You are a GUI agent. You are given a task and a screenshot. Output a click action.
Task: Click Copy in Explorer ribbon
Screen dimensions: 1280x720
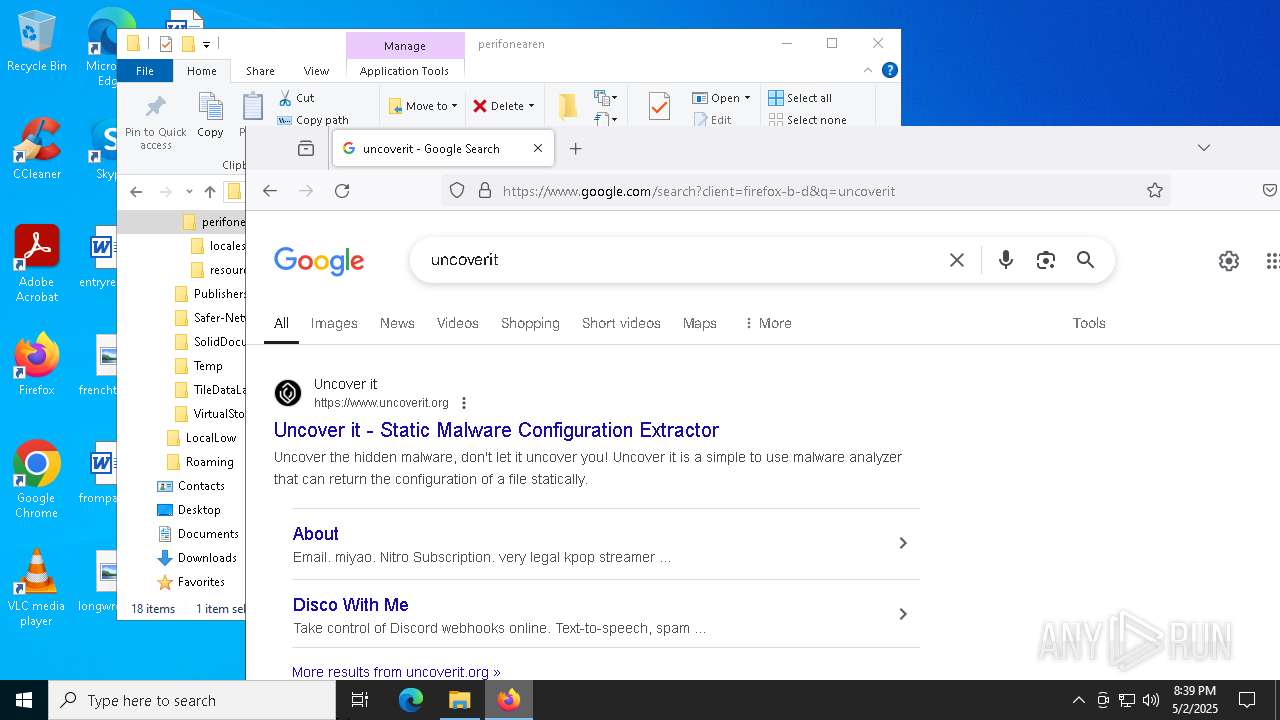(210, 117)
